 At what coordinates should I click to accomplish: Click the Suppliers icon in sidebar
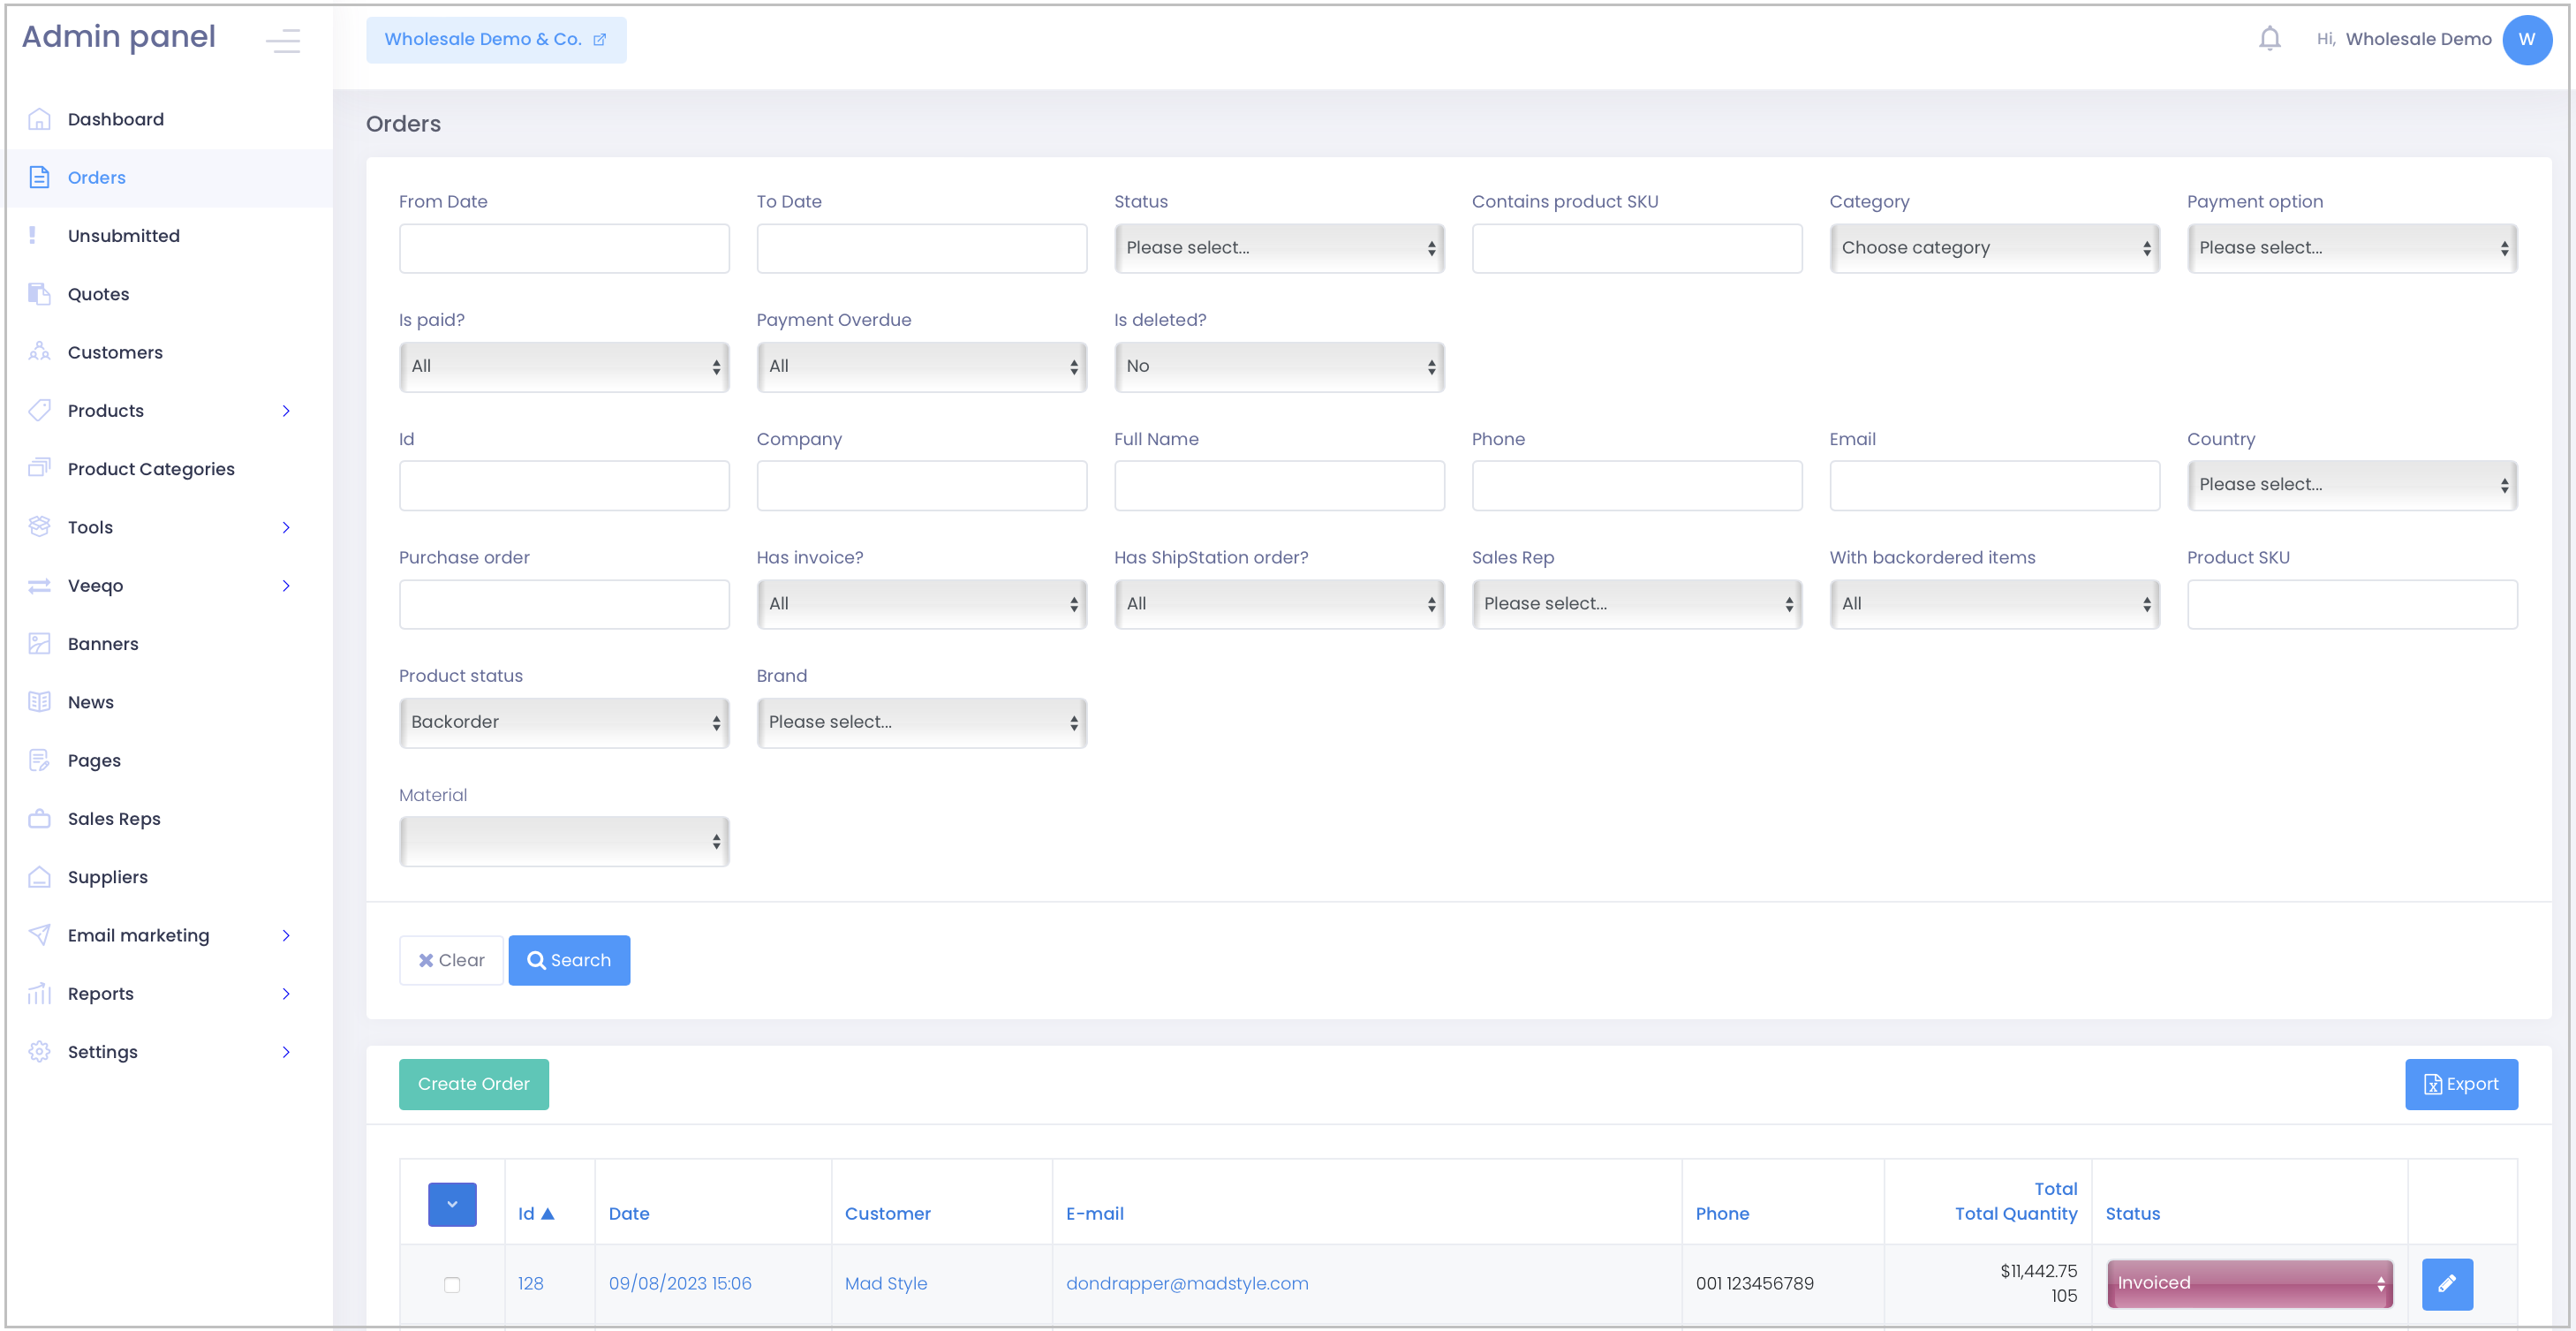click(x=39, y=877)
